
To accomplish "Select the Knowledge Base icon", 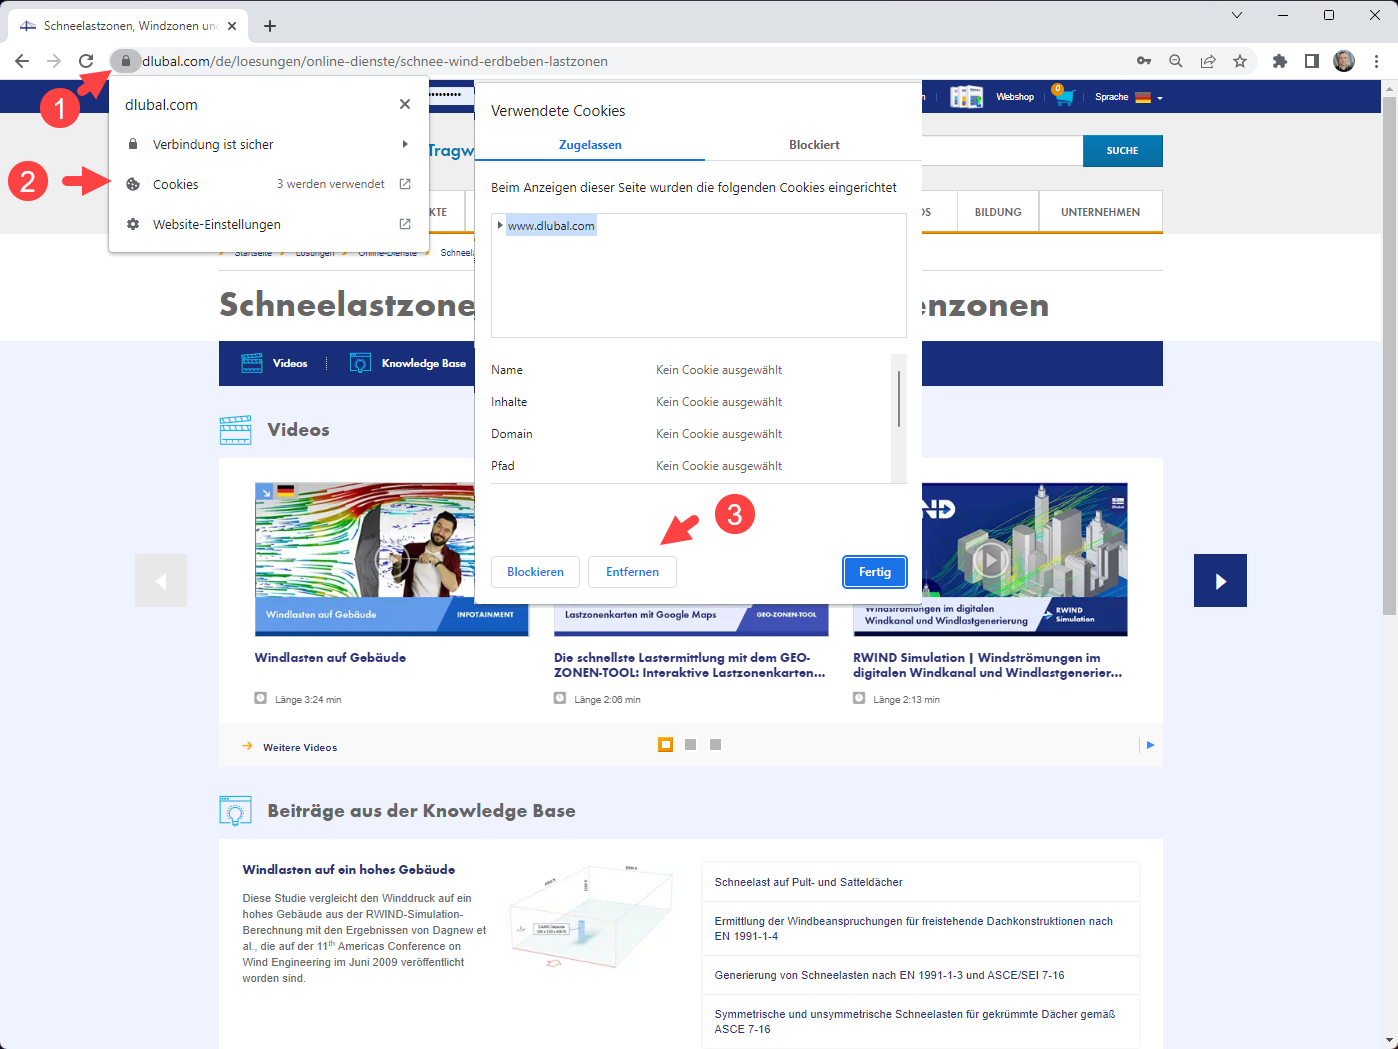I will click(x=359, y=362).
